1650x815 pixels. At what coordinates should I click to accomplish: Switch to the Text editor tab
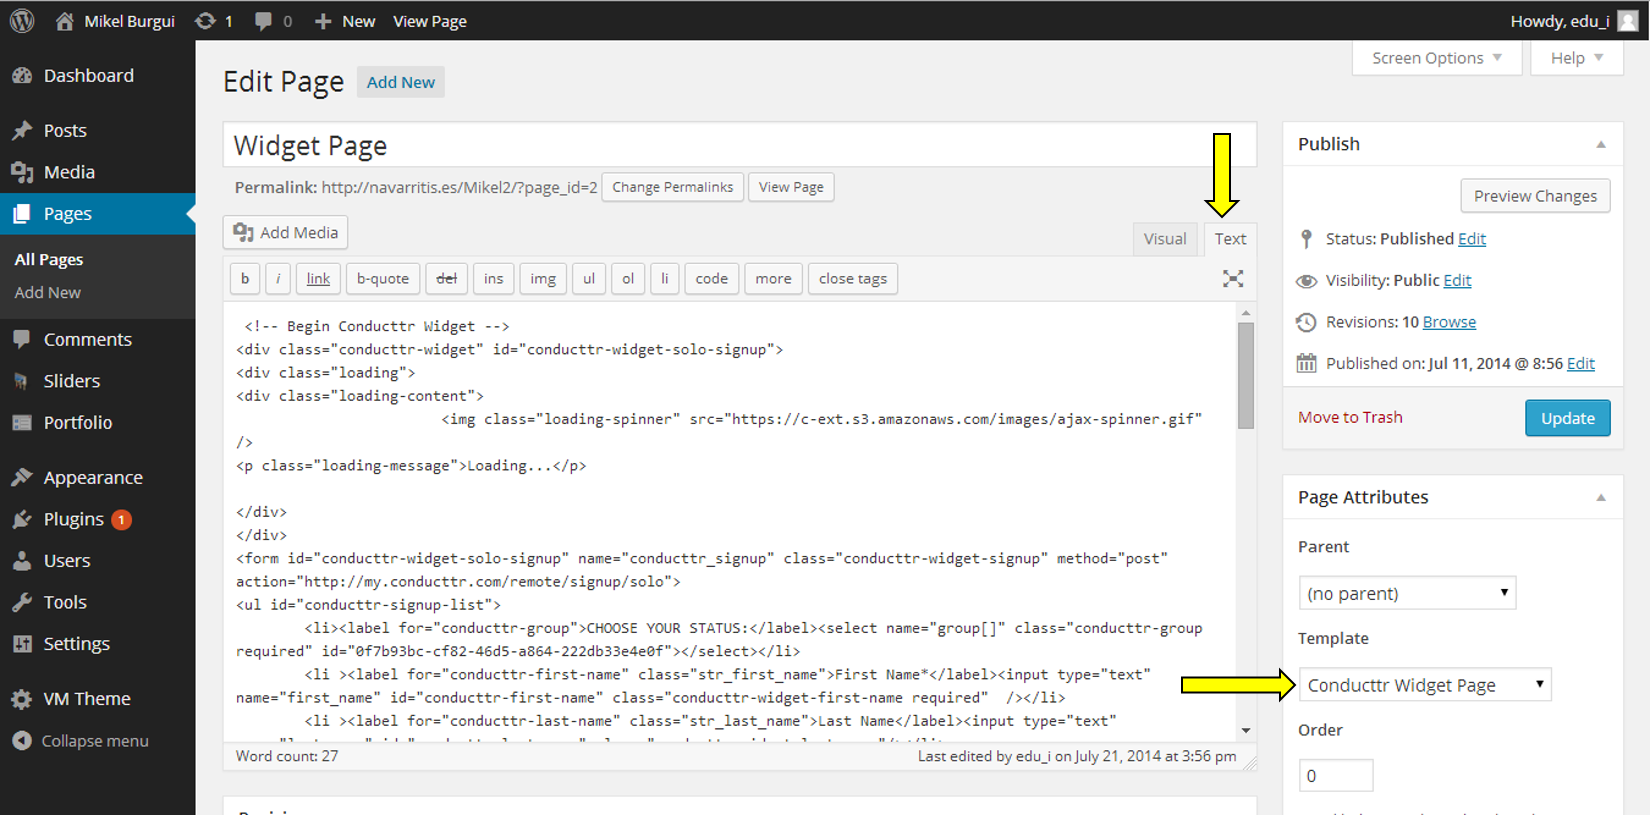(x=1230, y=239)
